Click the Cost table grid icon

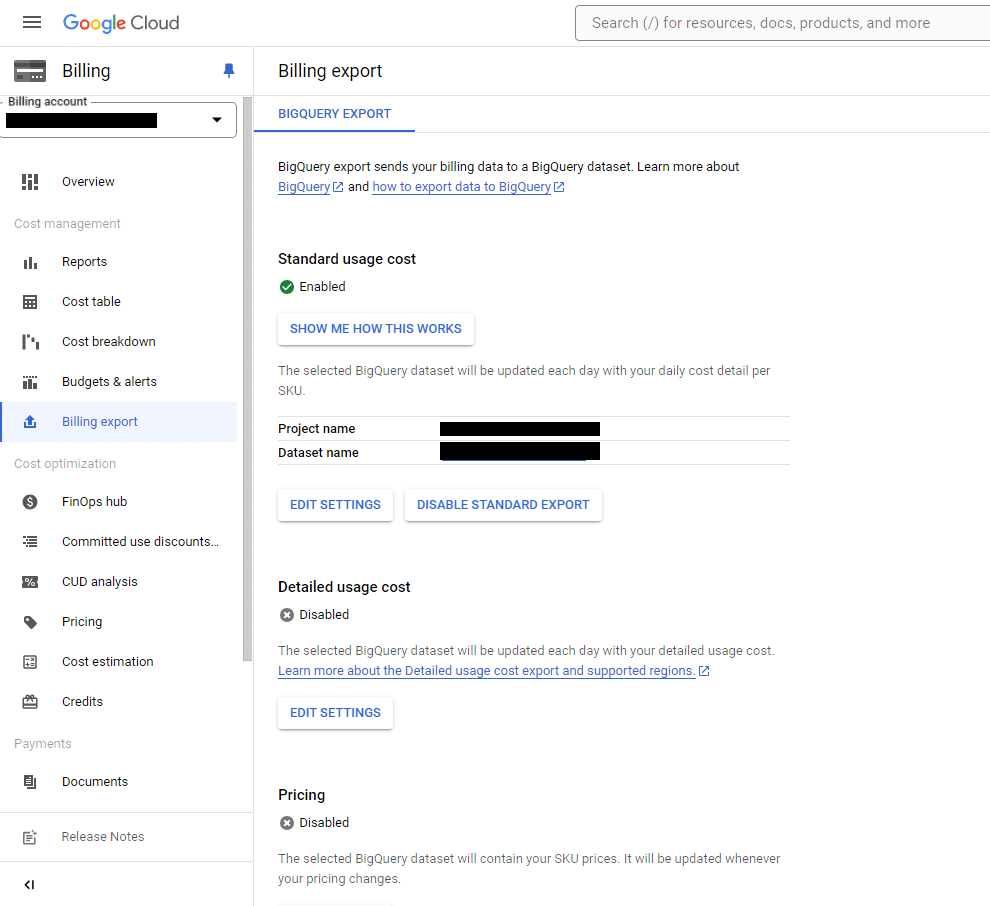click(30, 301)
